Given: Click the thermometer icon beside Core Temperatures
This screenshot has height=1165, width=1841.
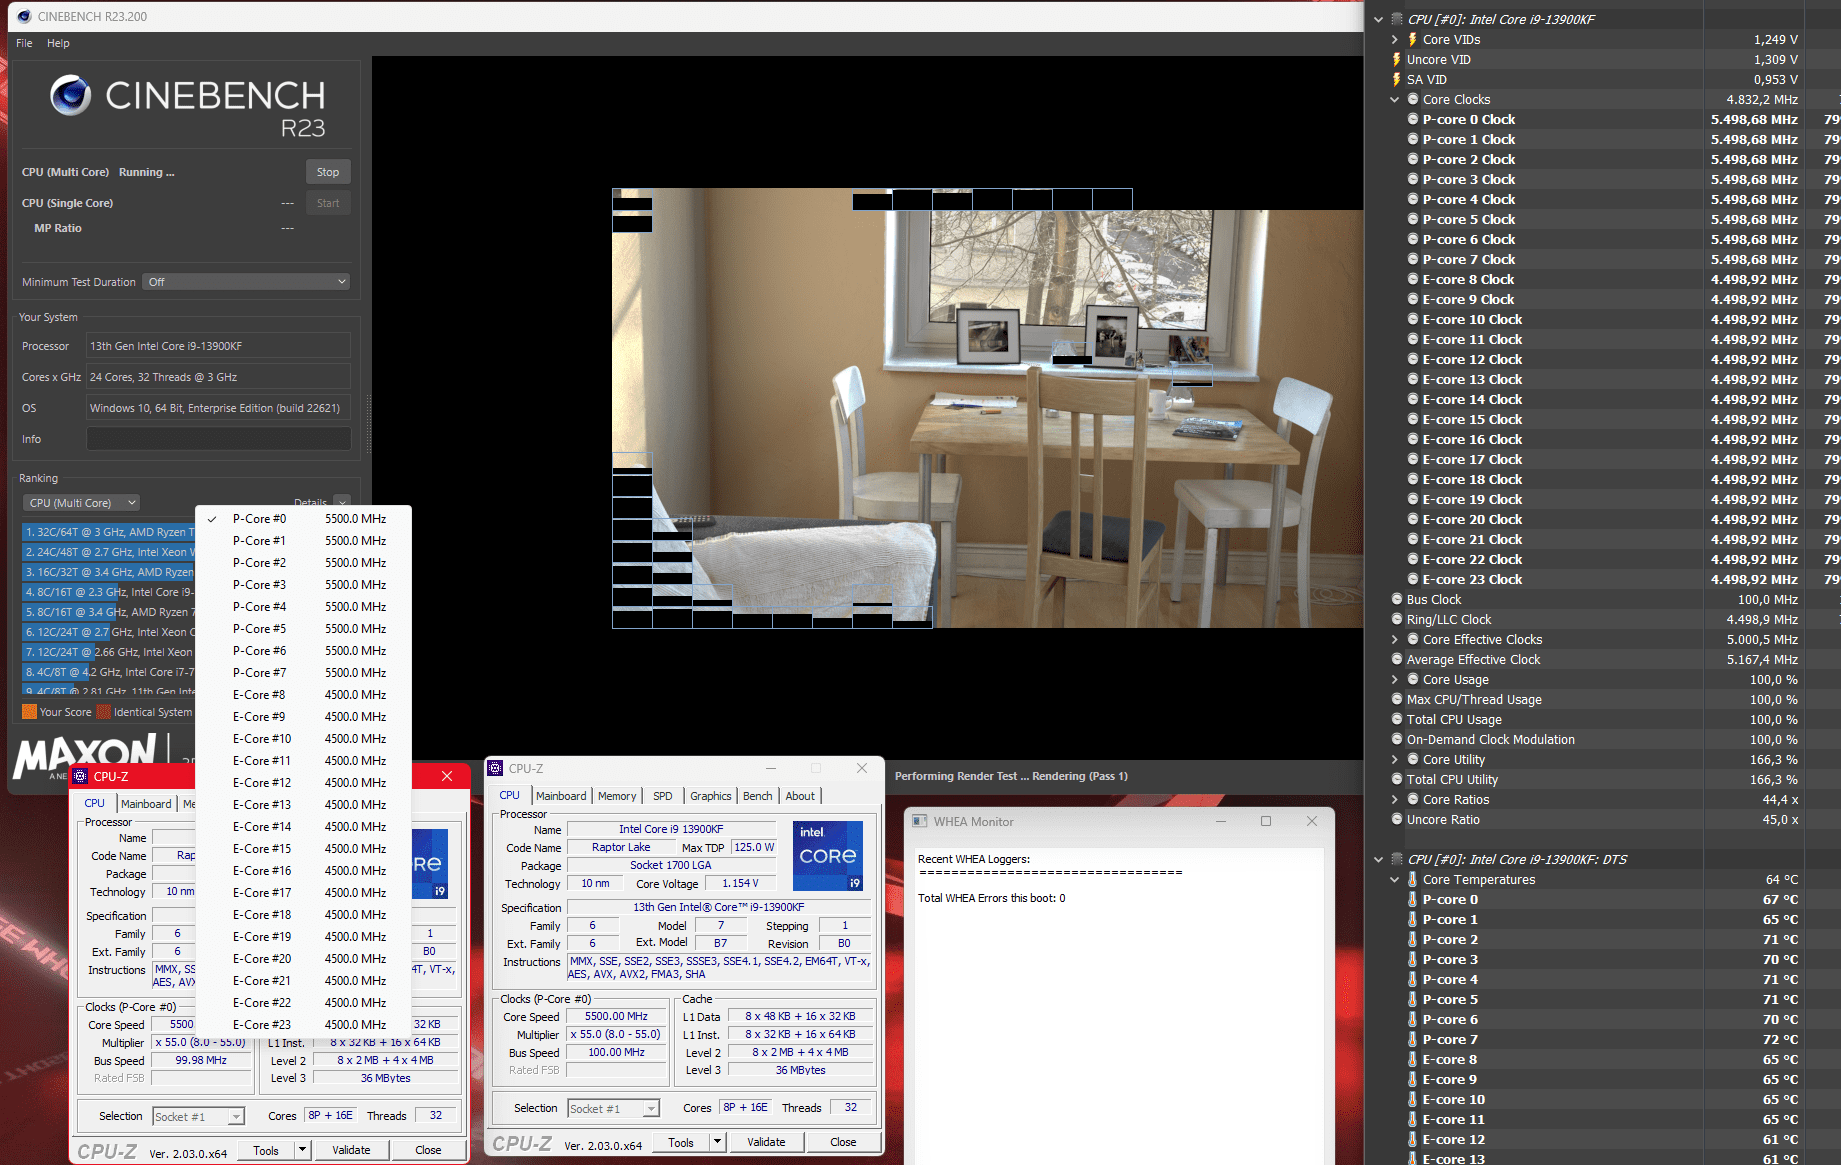Looking at the screenshot, I should pos(1412,879).
